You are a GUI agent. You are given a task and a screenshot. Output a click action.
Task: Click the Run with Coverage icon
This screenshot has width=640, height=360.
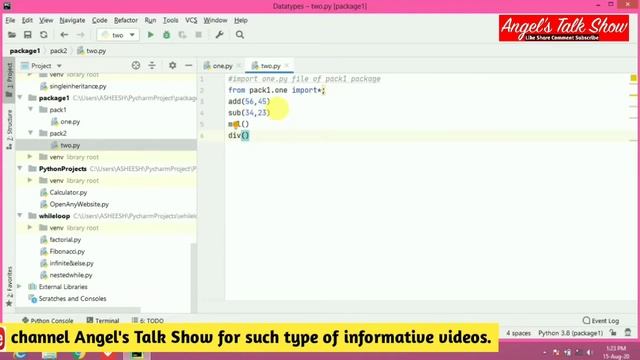(x=182, y=35)
